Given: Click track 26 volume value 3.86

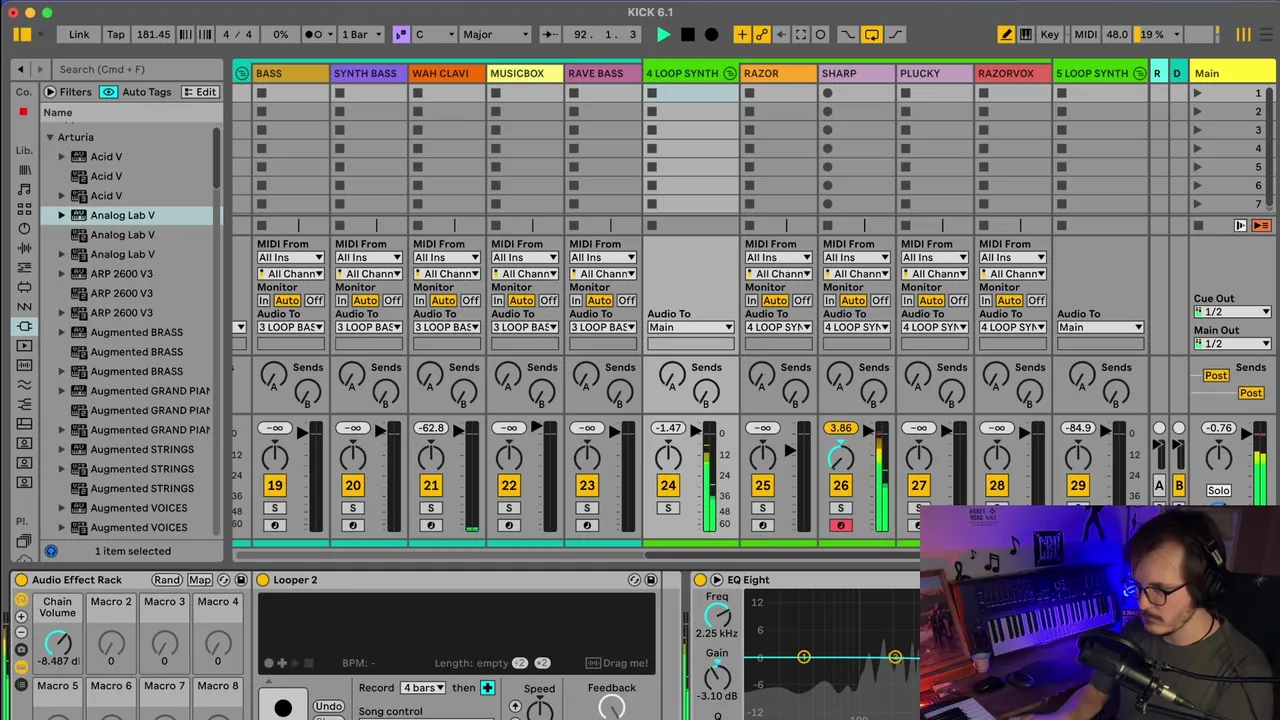Looking at the screenshot, I should 840,428.
